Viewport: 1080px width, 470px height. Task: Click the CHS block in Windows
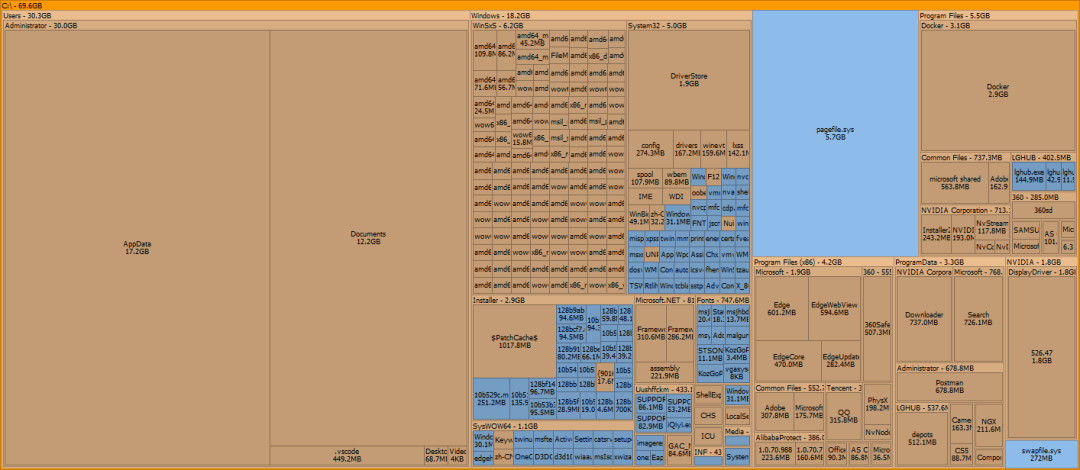pyautogui.click(x=708, y=416)
